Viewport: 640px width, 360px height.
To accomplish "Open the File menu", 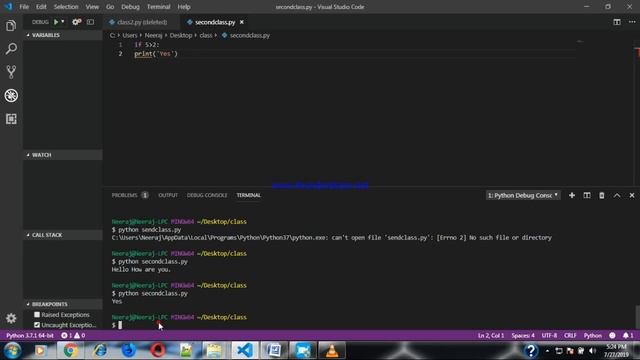I will (24, 7).
